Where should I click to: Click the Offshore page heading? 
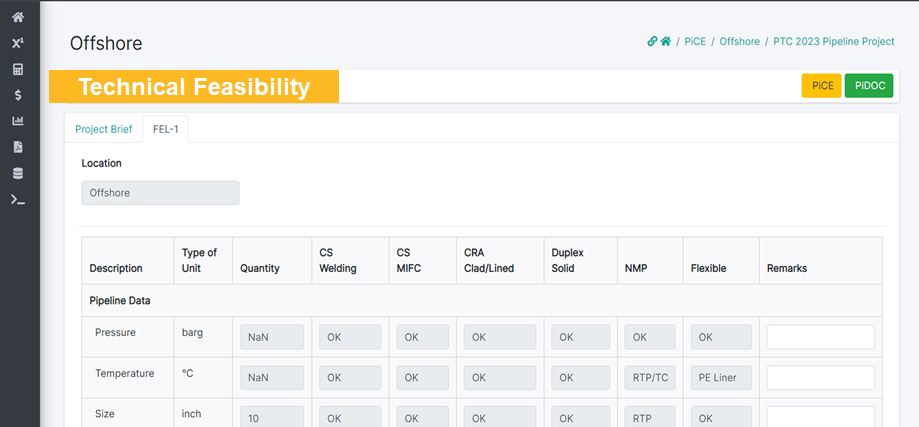click(x=106, y=43)
